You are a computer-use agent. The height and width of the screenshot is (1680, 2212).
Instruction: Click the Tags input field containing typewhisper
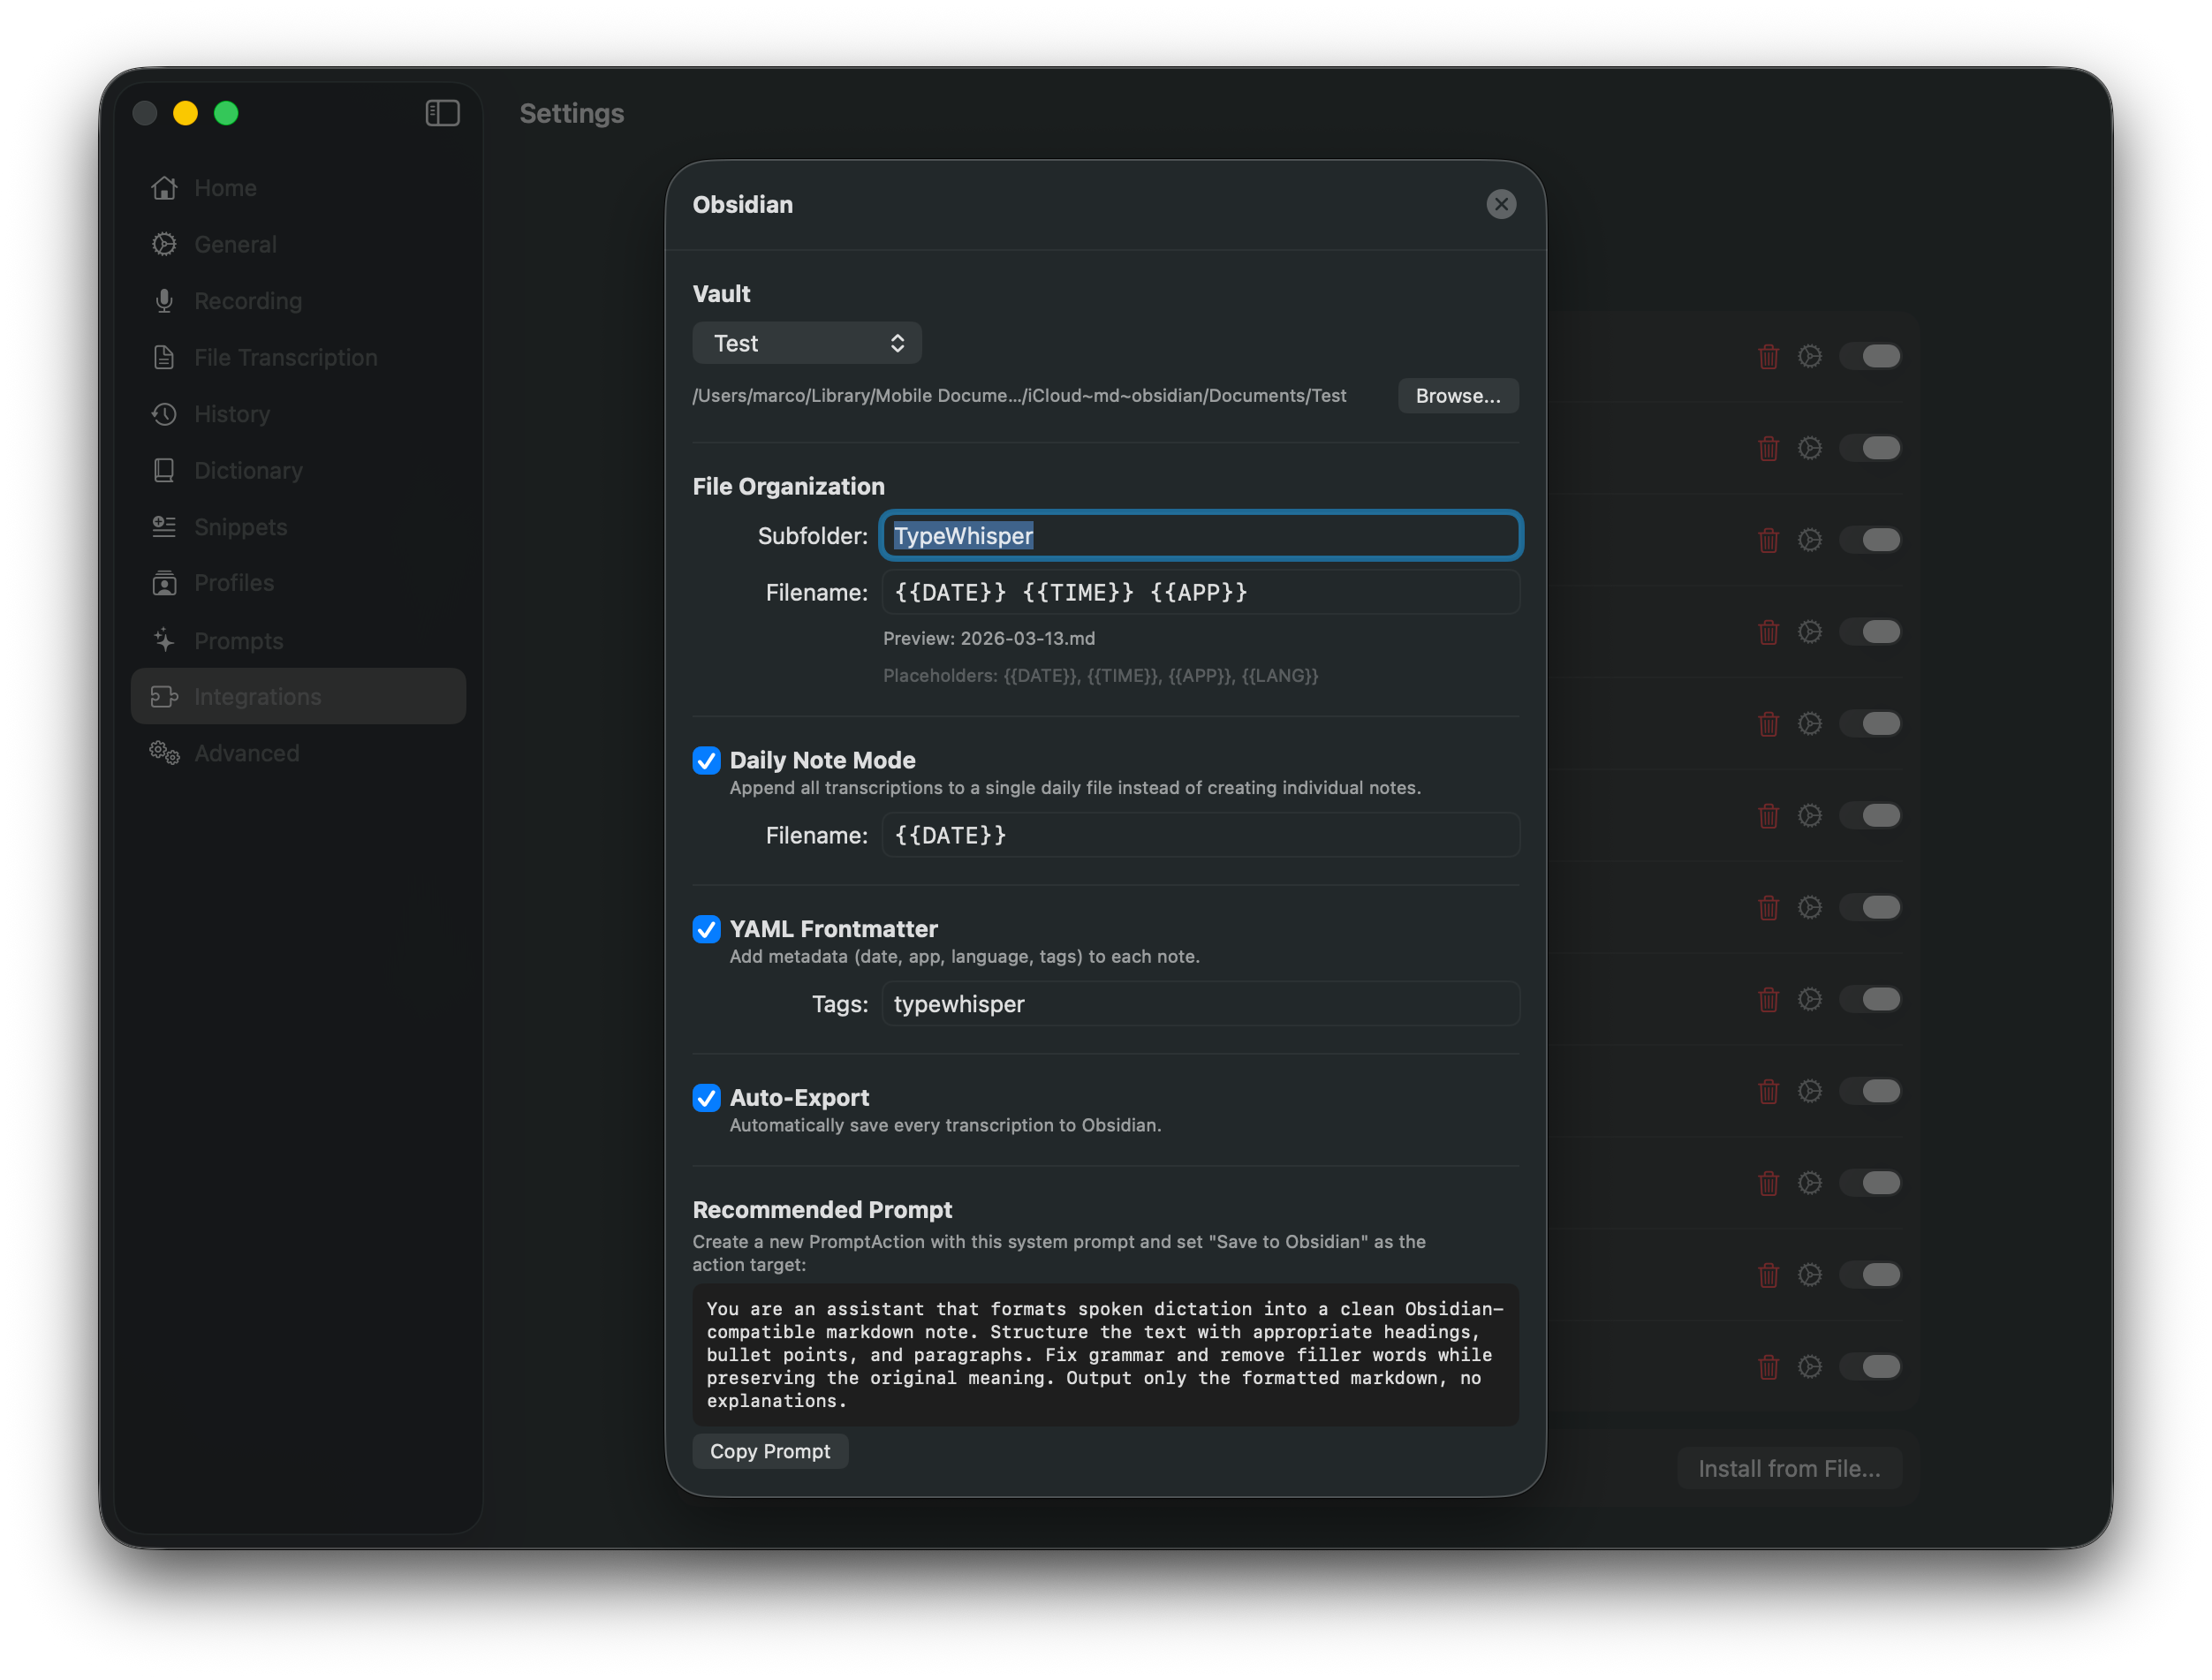pos(1200,1004)
